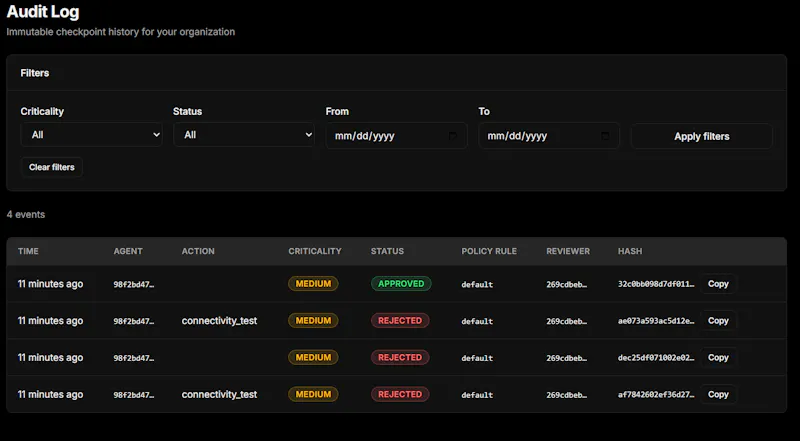This screenshot has height=441, width=800.
Task: Click reviewer ID in the APPROVED row
Action: [567, 284]
